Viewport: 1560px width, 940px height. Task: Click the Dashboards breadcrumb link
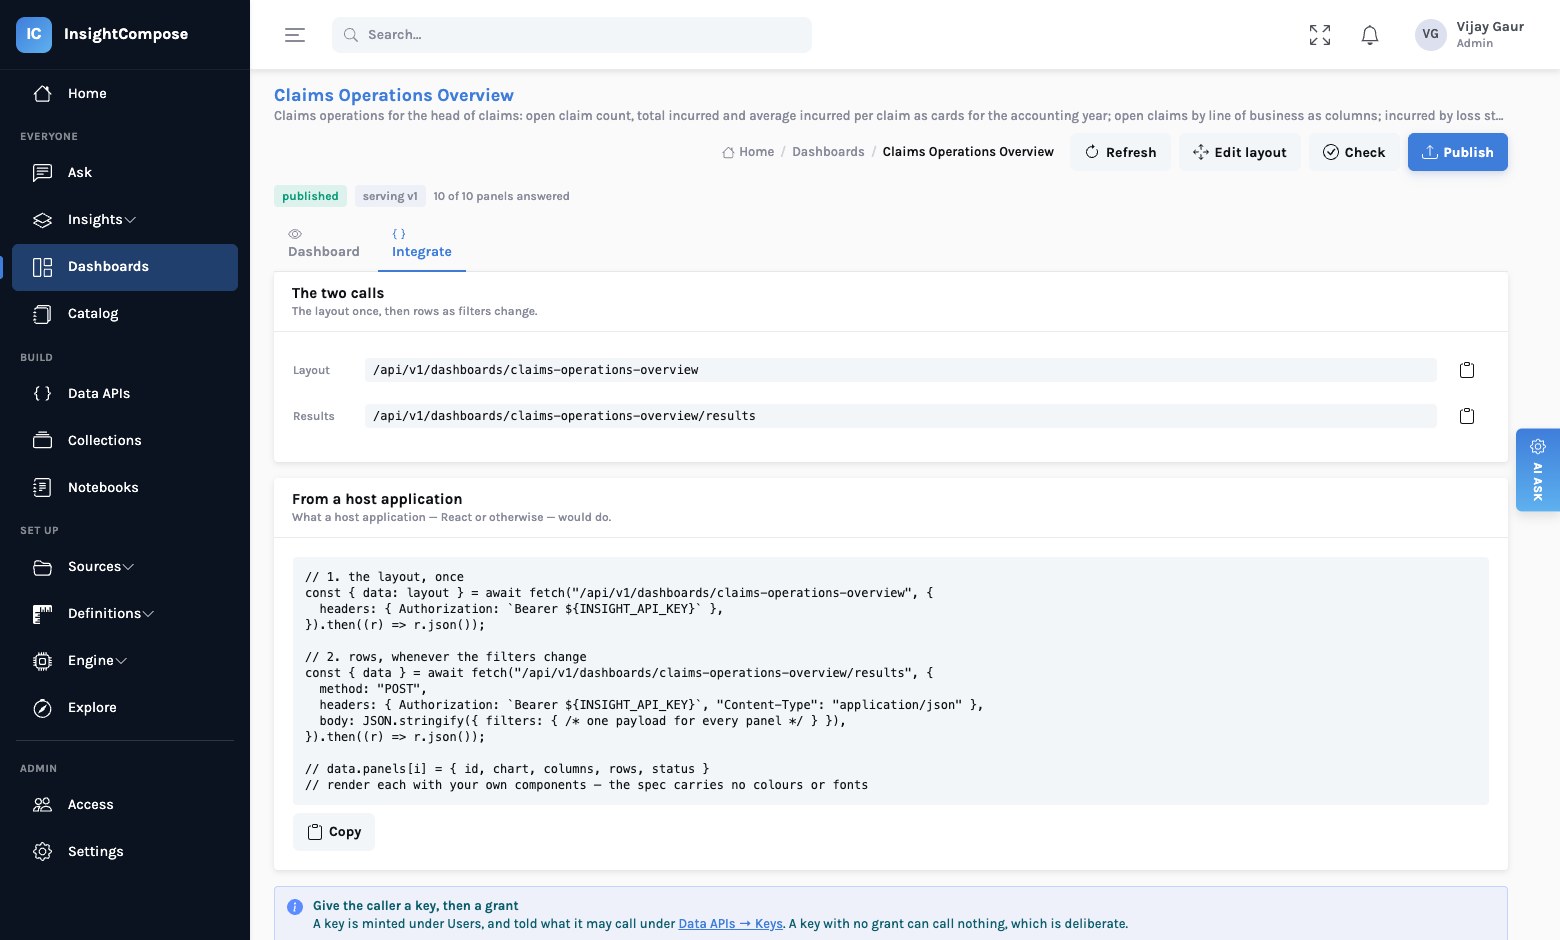(x=828, y=152)
